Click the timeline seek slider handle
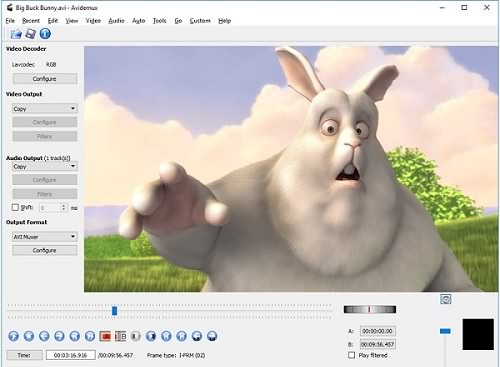500x367 pixels. tap(114, 311)
